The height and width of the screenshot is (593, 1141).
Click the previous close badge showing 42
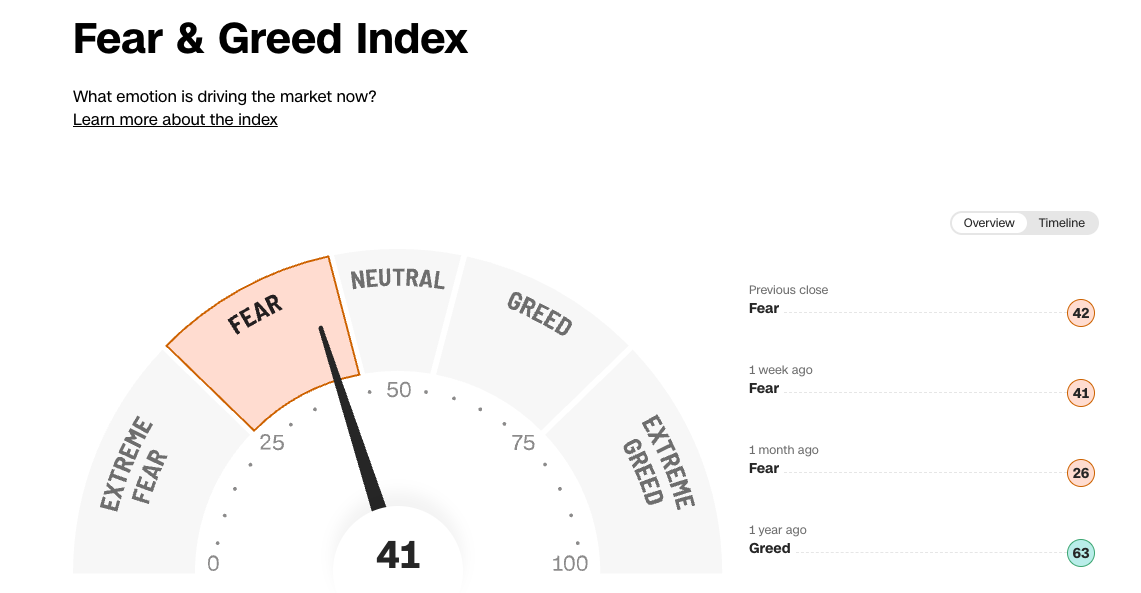click(1080, 313)
